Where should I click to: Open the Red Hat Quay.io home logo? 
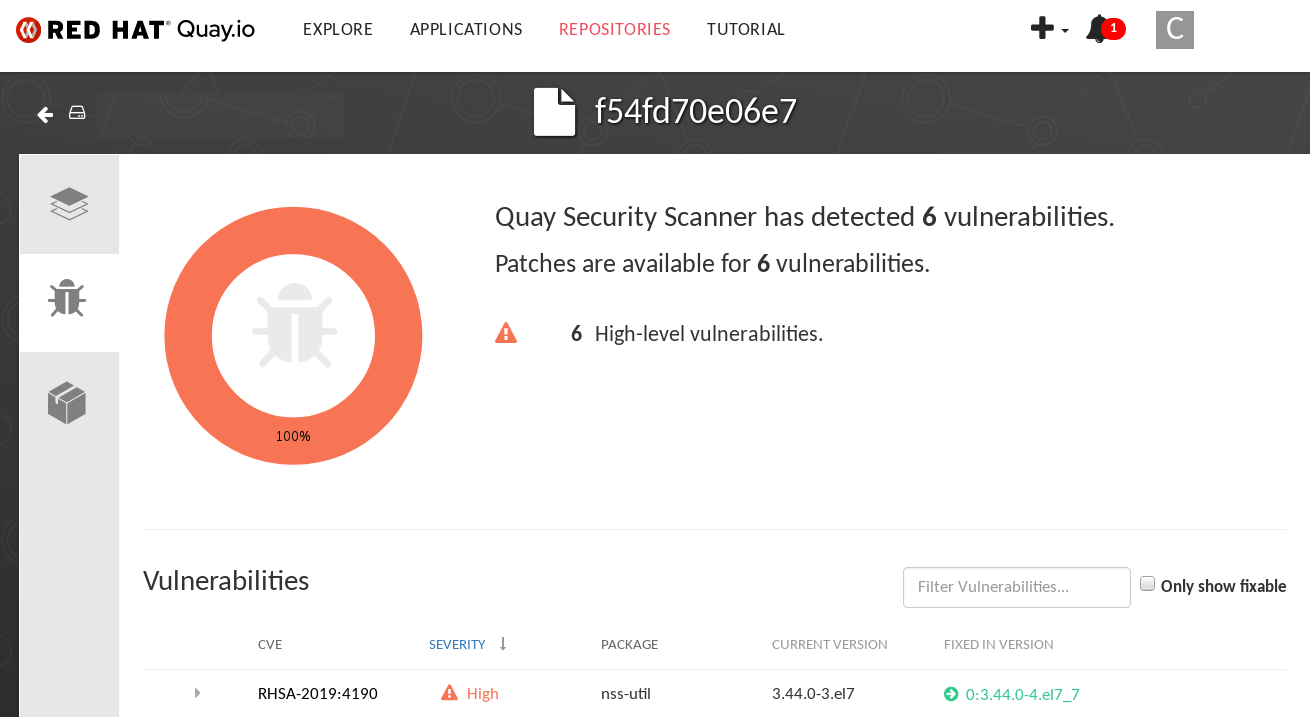135,29
